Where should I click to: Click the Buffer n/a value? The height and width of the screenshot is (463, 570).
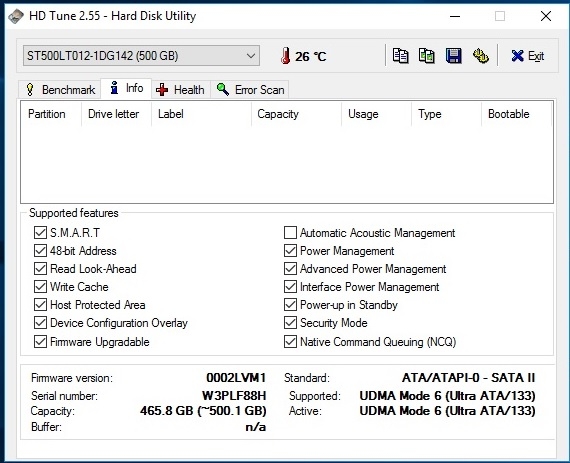click(256, 427)
